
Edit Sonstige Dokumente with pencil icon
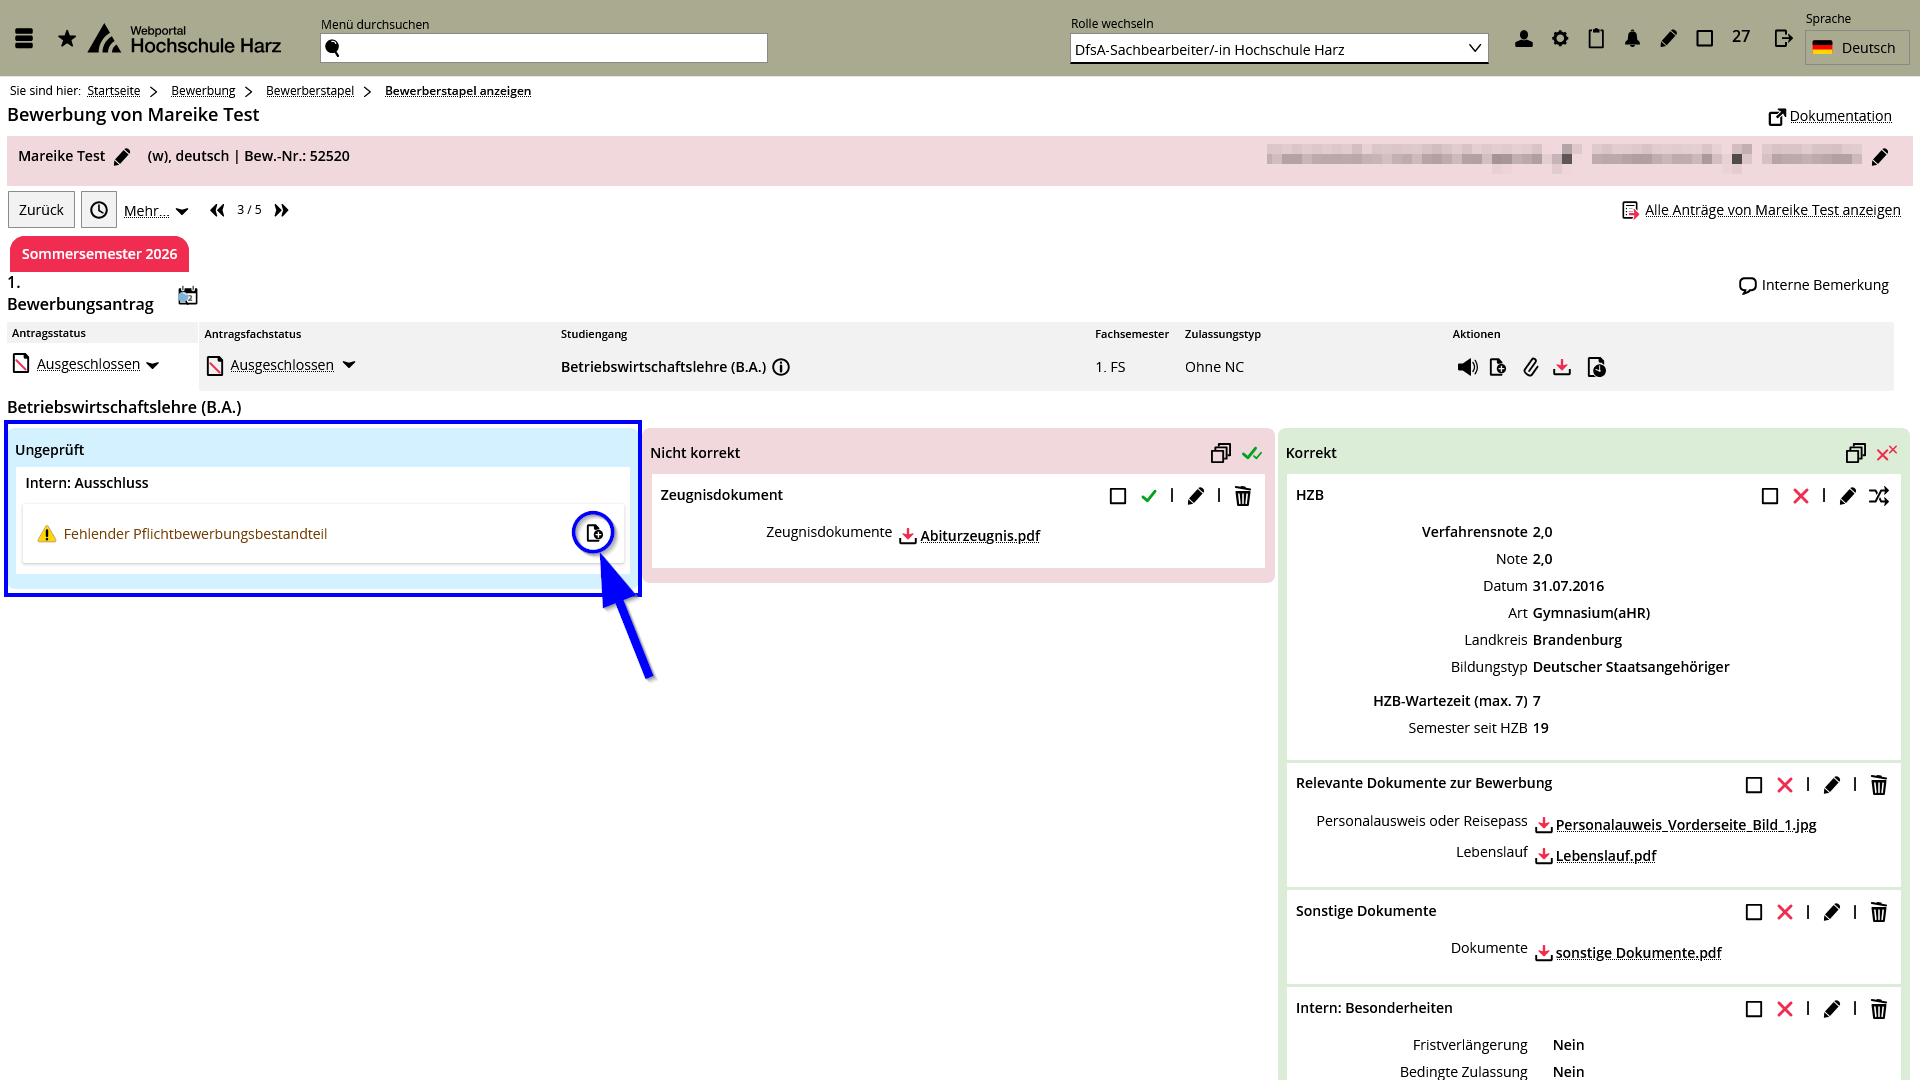(1831, 912)
